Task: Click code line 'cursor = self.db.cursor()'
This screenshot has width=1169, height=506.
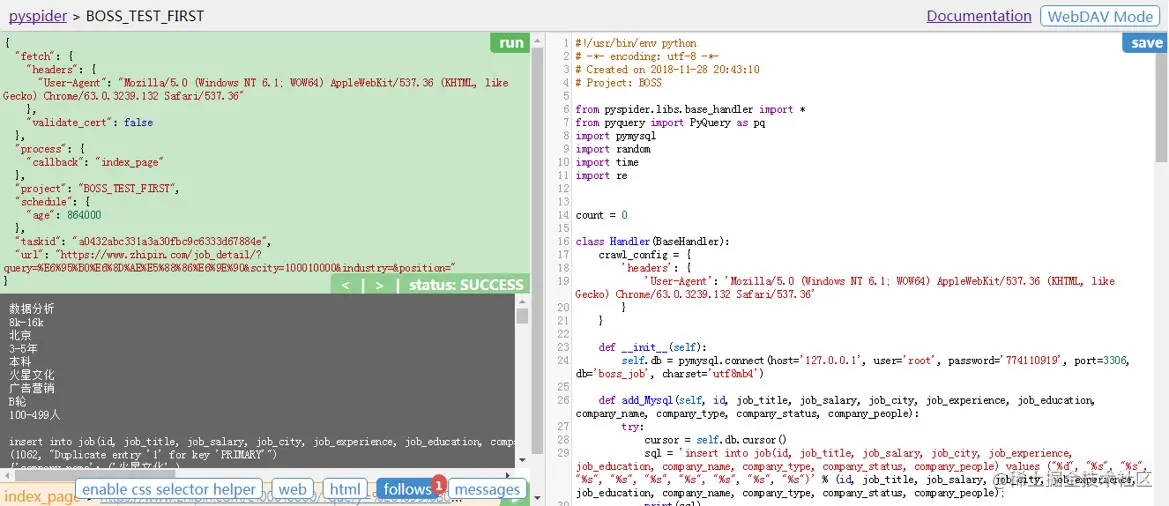Action: (716, 440)
